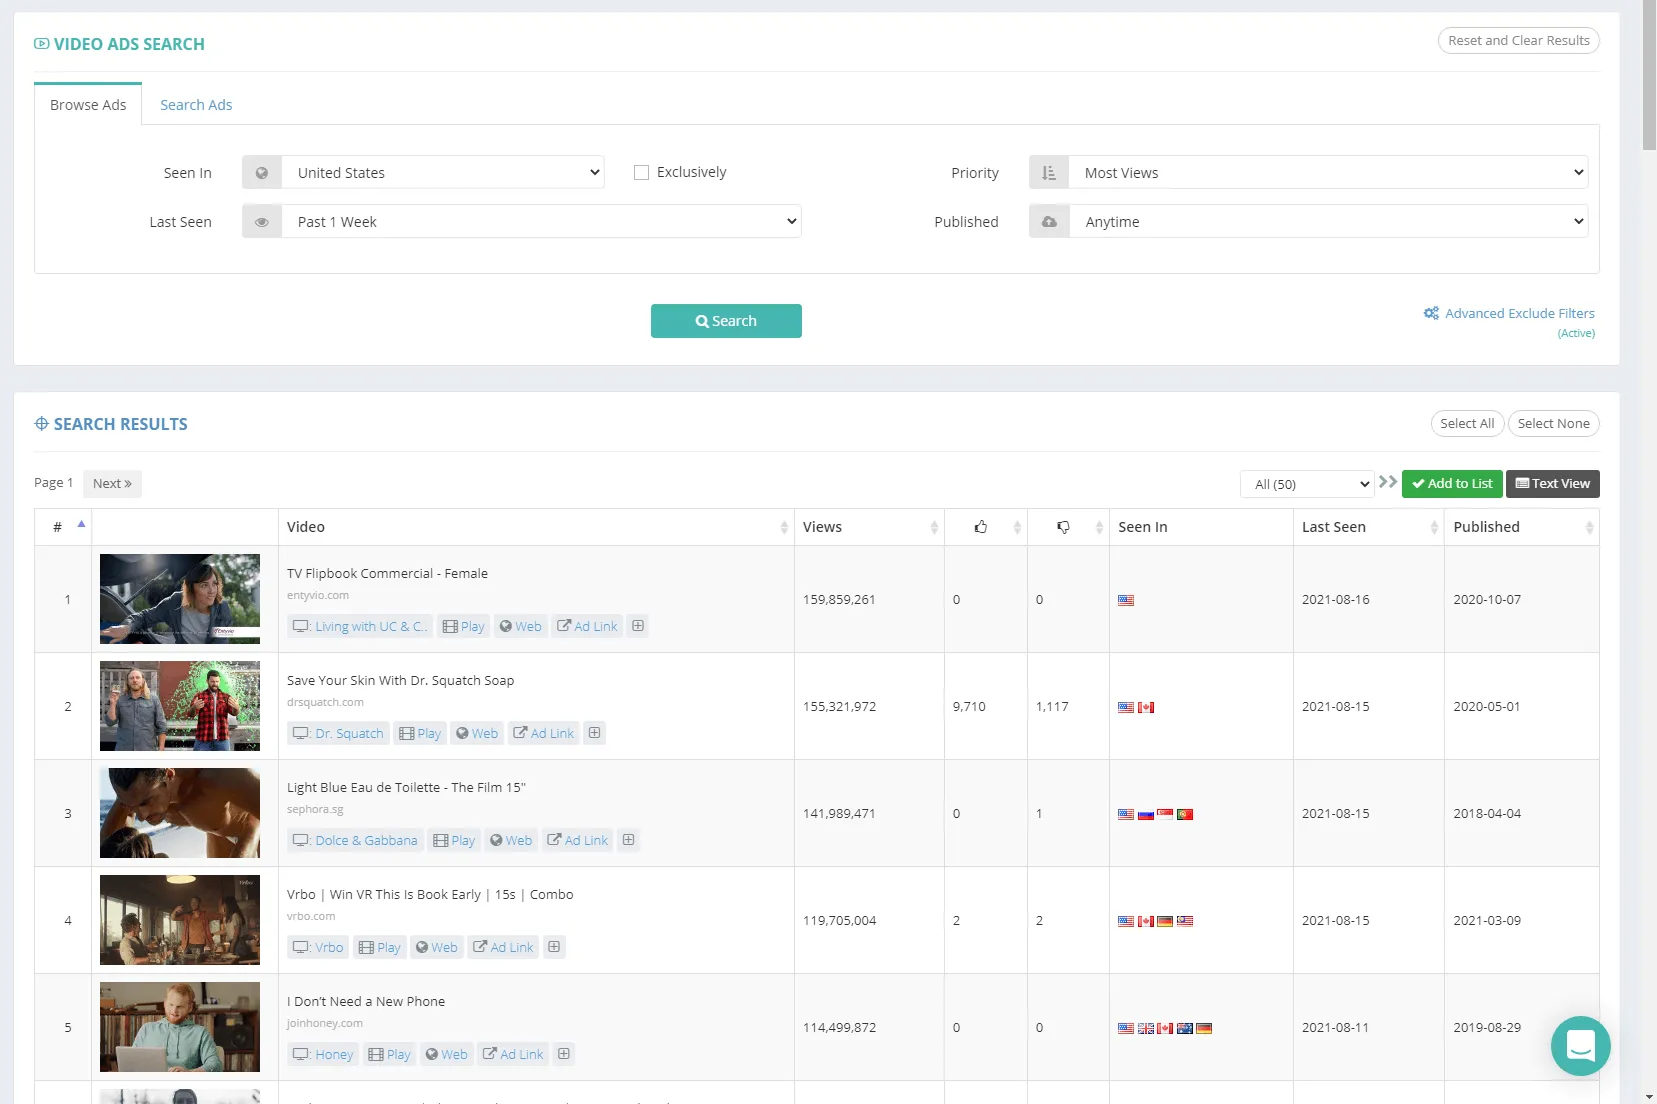The image size is (1657, 1104).
Task: Select the Browse Ads tab
Action: [88, 104]
